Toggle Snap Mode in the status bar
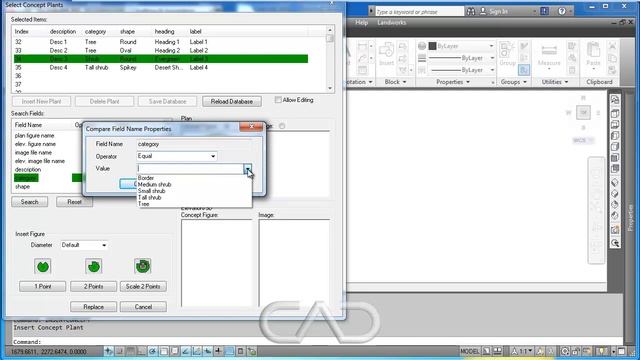Screen dimensions: 640x360 click(120, 351)
